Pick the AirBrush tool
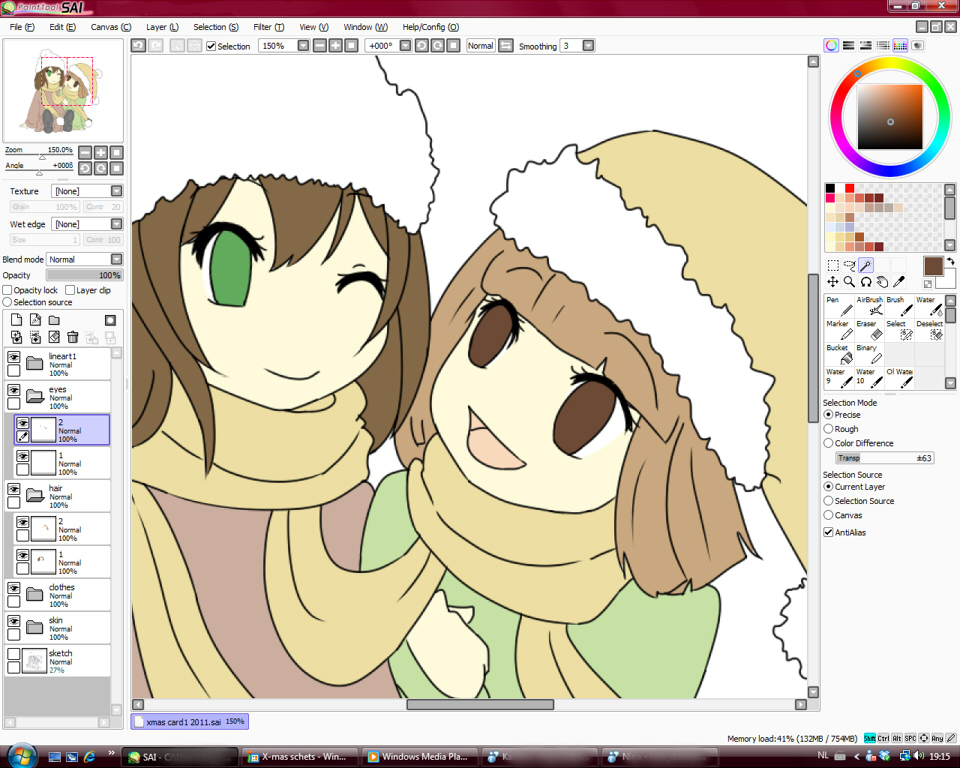The height and width of the screenshot is (768, 960). point(868,306)
